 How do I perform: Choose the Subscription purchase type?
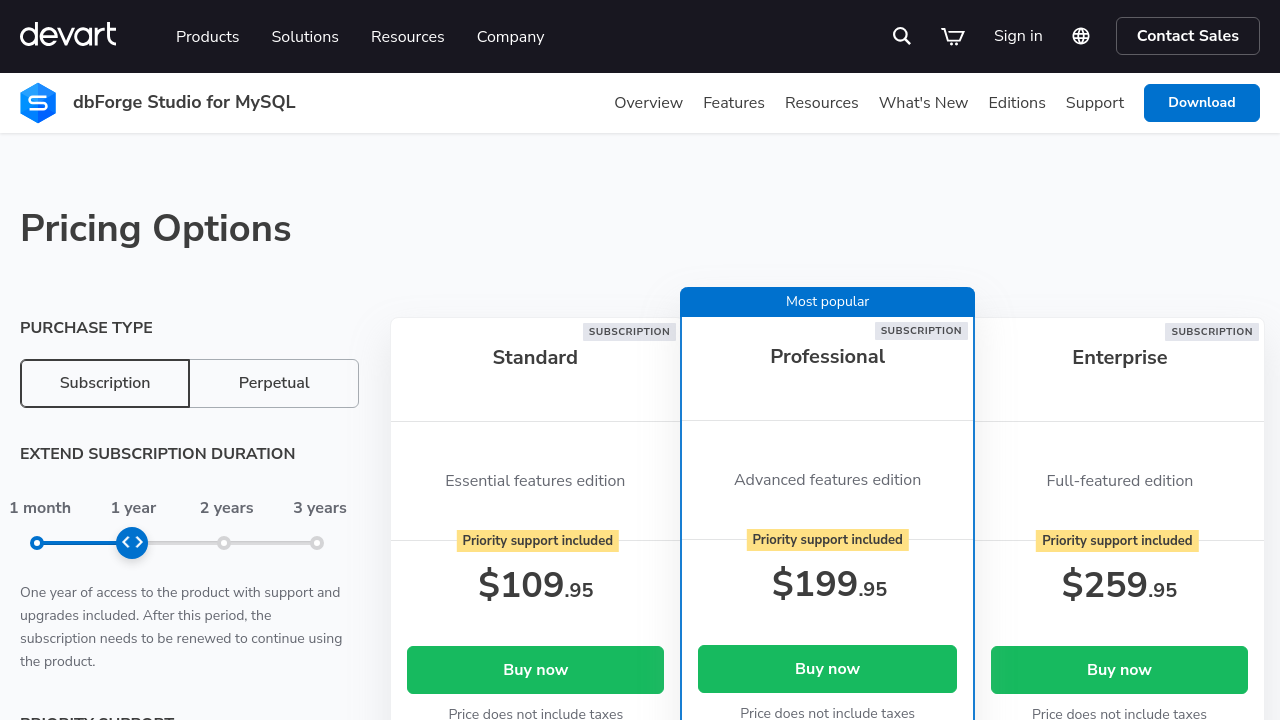pos(105,383)
